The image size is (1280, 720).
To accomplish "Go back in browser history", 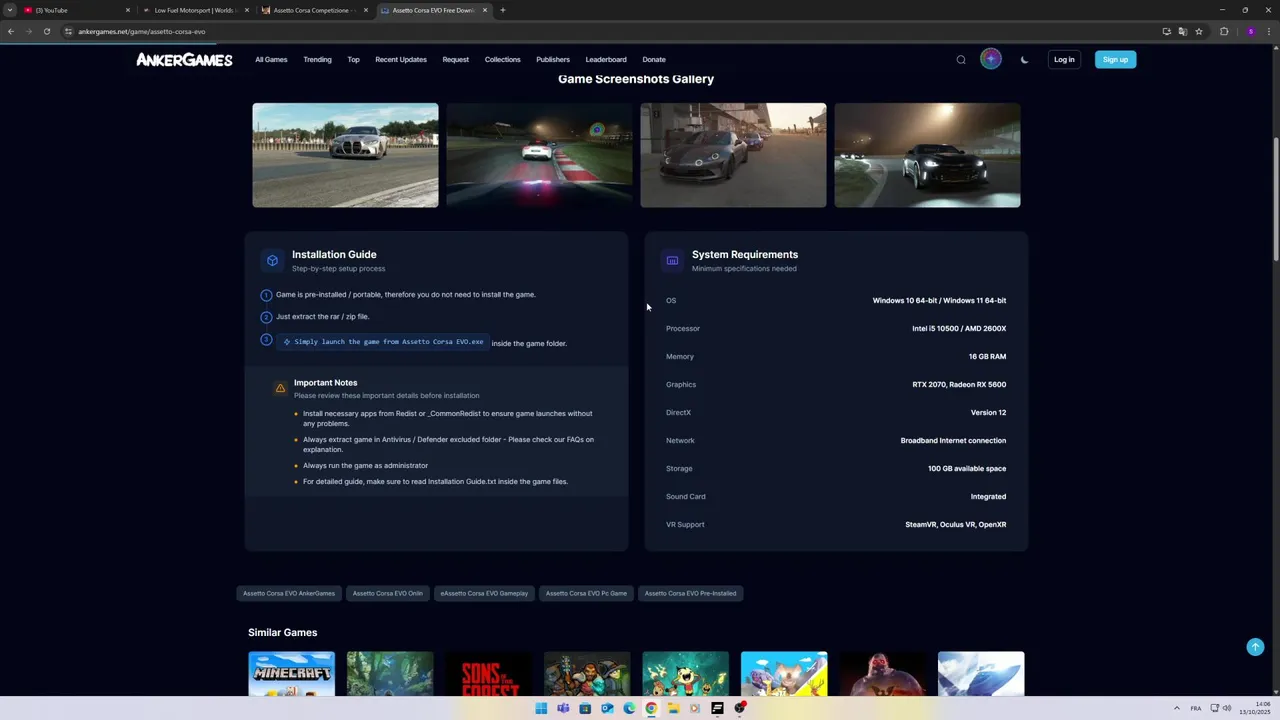I will point(11,31).
